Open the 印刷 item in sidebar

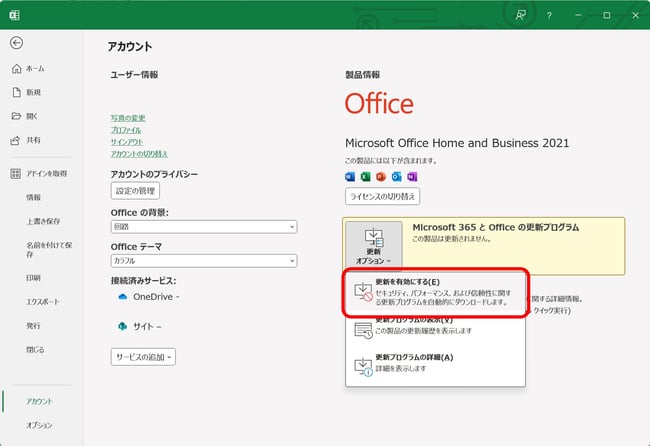pyautogui.click(x=33, y=278)
